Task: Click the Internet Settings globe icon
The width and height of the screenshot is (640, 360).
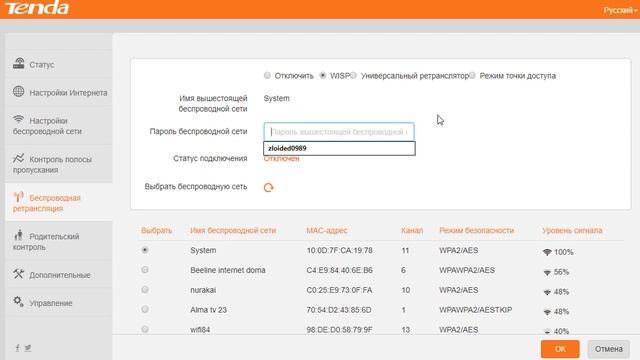Action: pos(18,91)
